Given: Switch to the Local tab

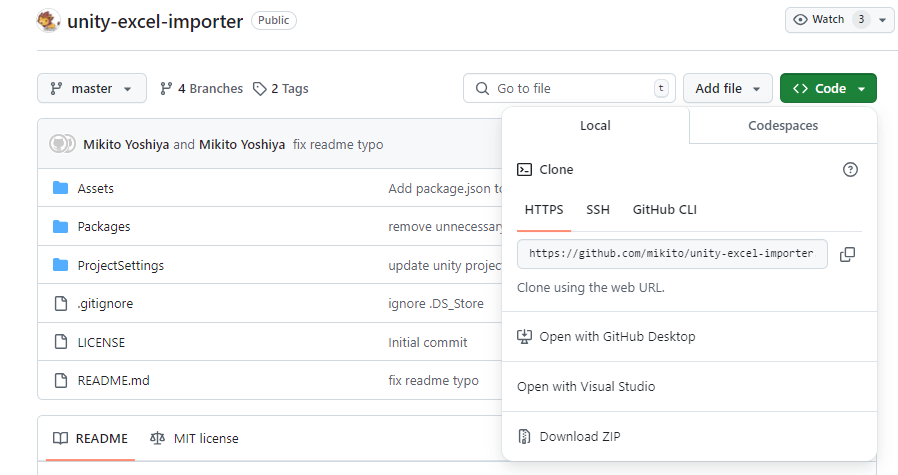Looking at the screenshot, I should point(595,125).
